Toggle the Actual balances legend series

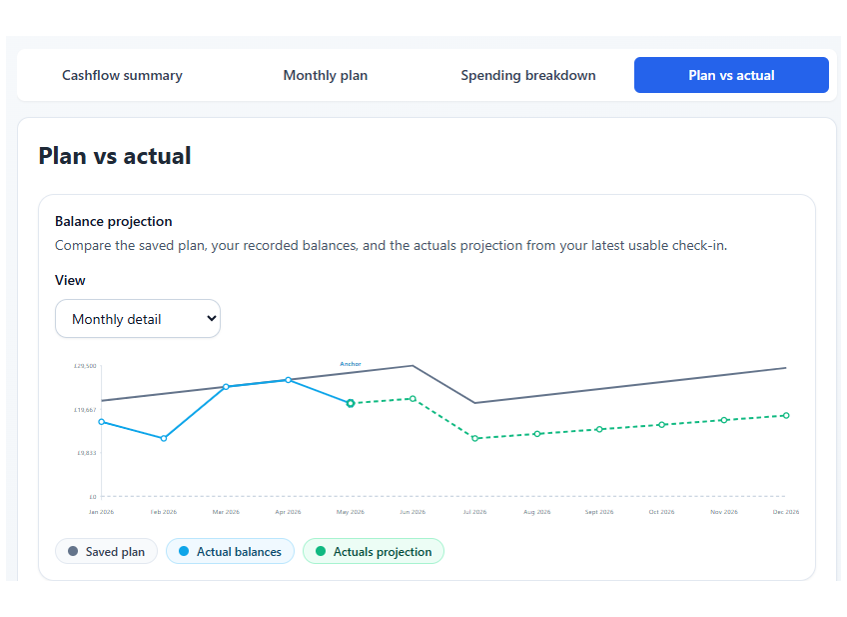[x=230, y=551]
